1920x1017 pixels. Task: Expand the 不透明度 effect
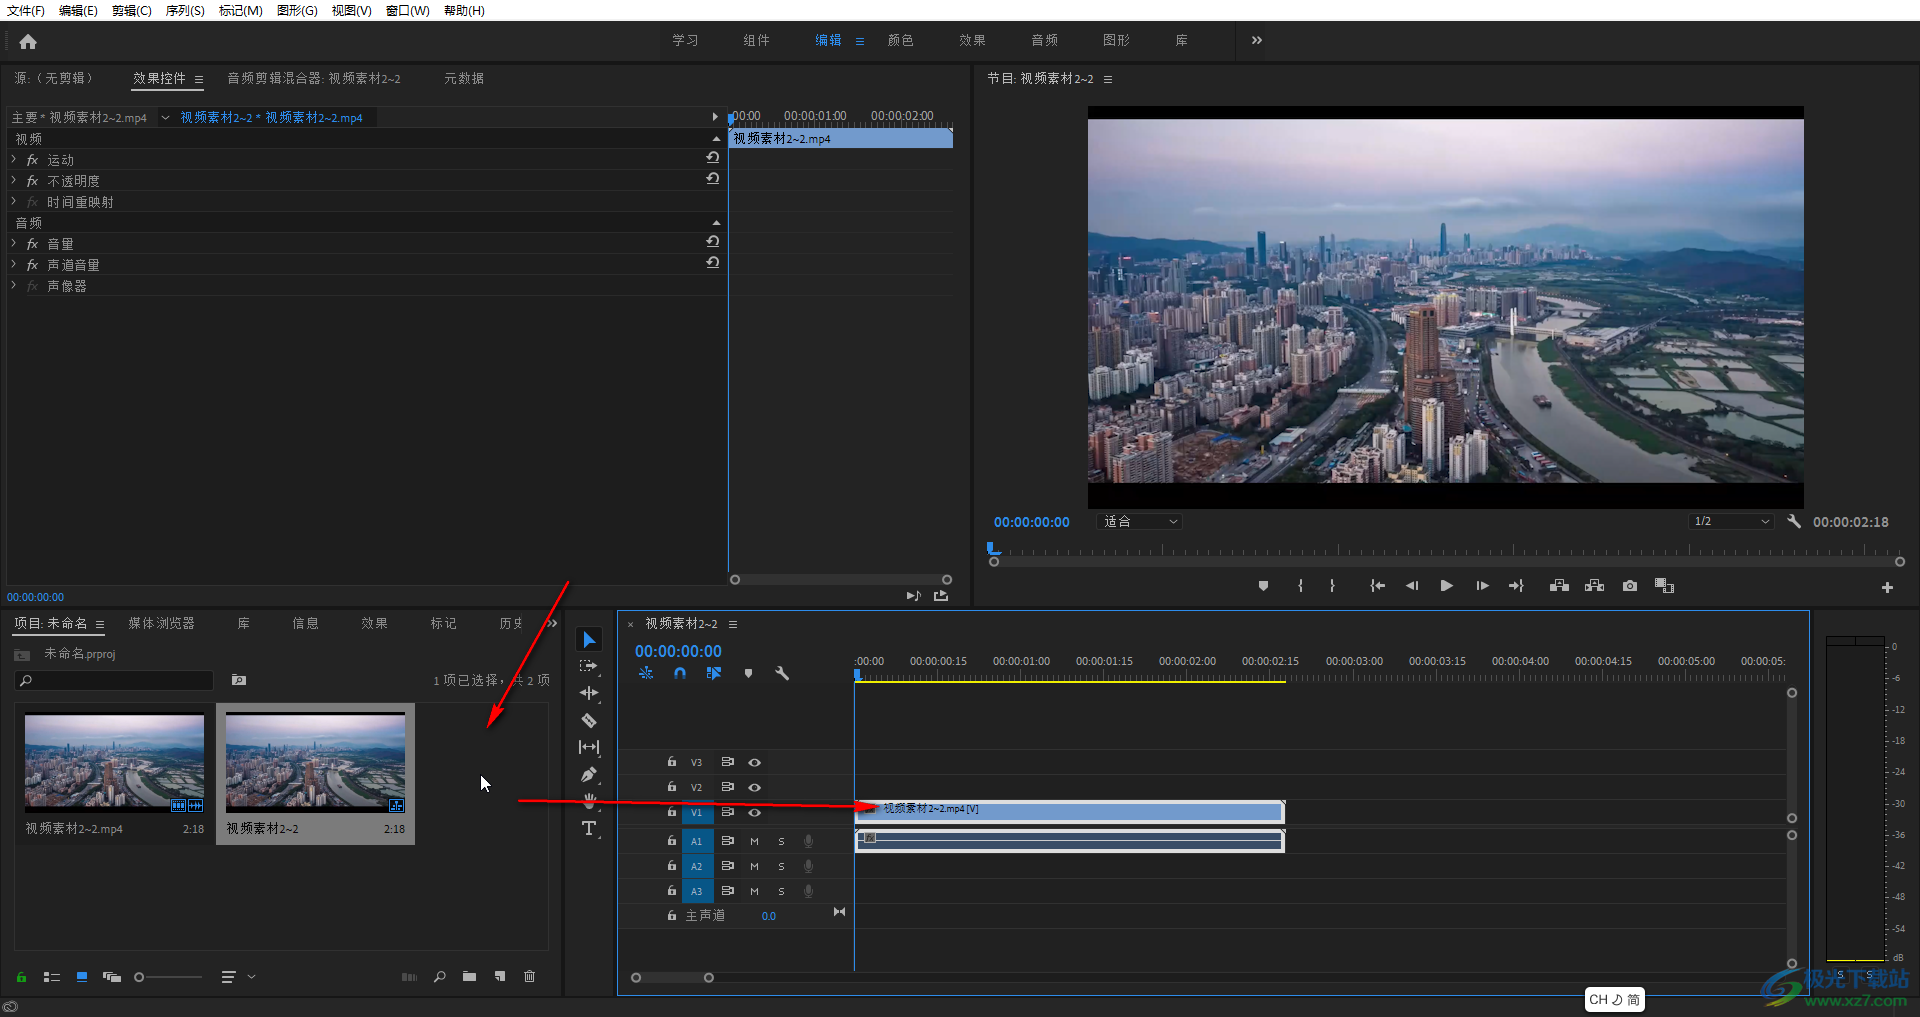point(14,180)
